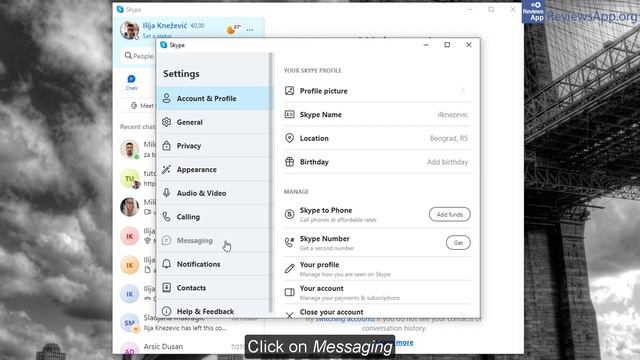This screenshot has width=640, height=360.
Task: Click the settings sidebar scrollbar
Action: (x=271, y=183)
